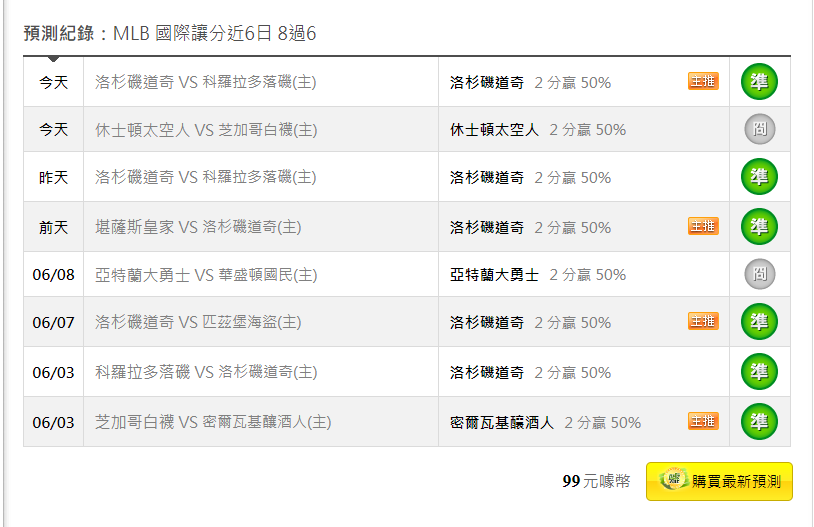814x527 pixels.
Task: Click orange 主推 badge in today's first row
Action: point(703,81)
